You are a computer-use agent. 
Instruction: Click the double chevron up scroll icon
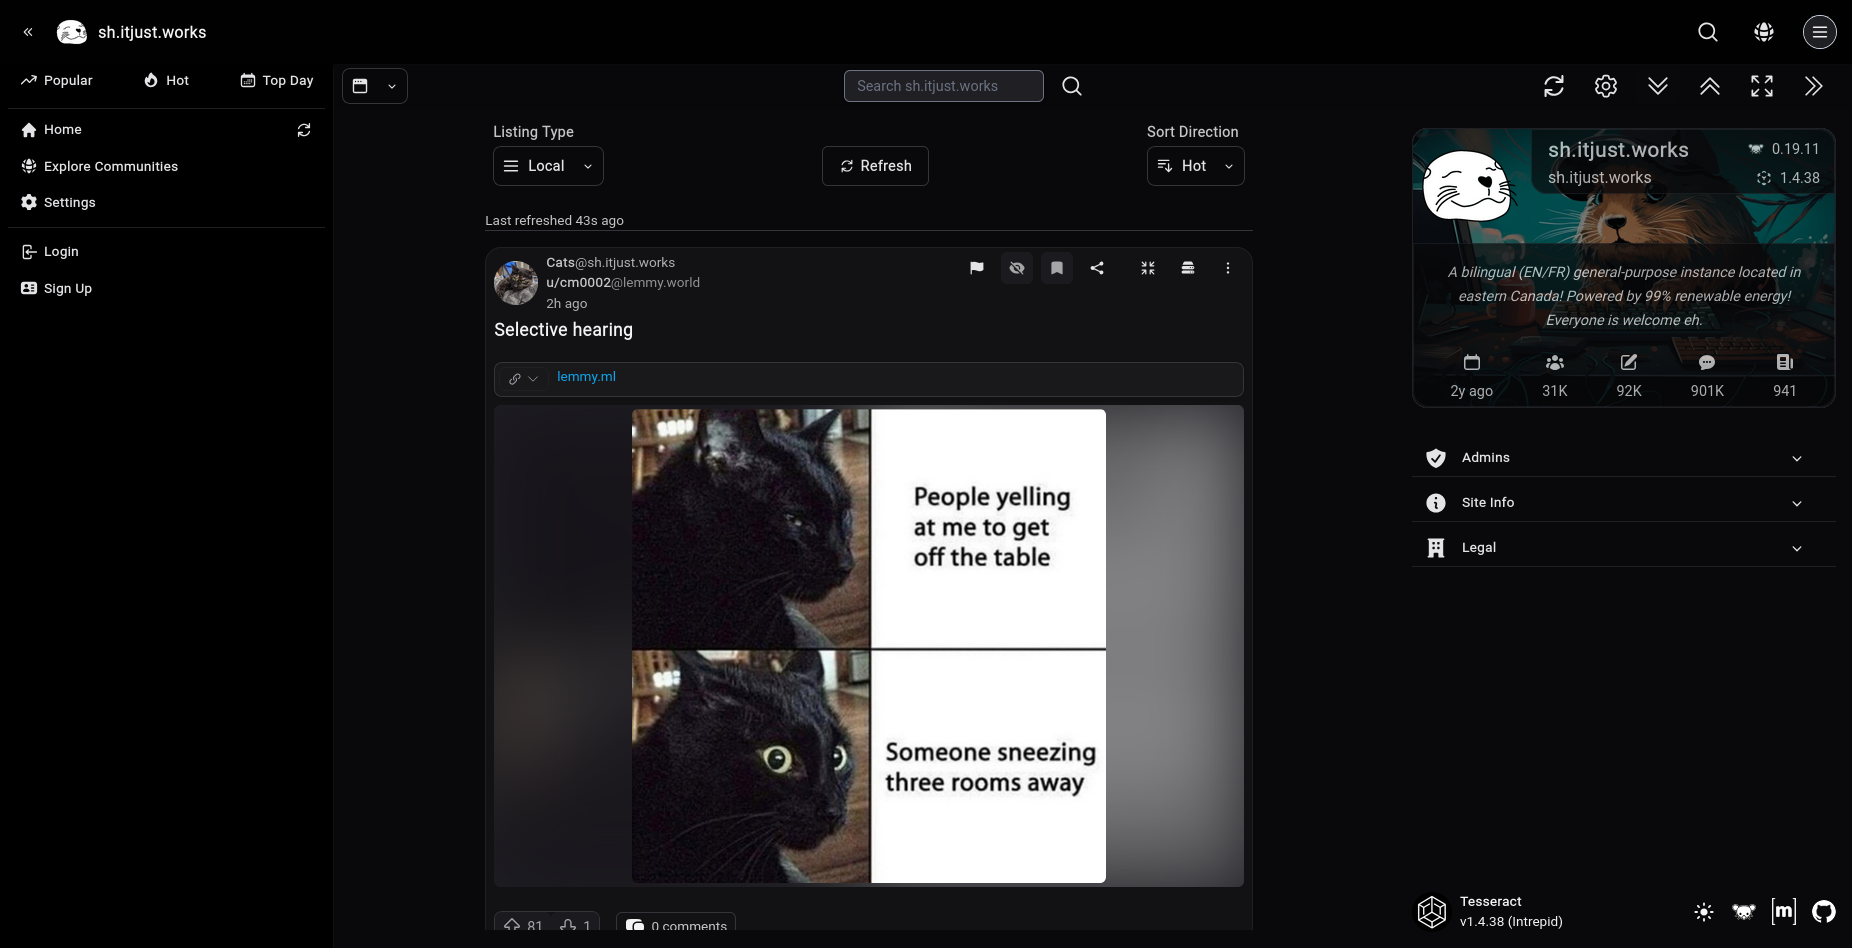1709,86
